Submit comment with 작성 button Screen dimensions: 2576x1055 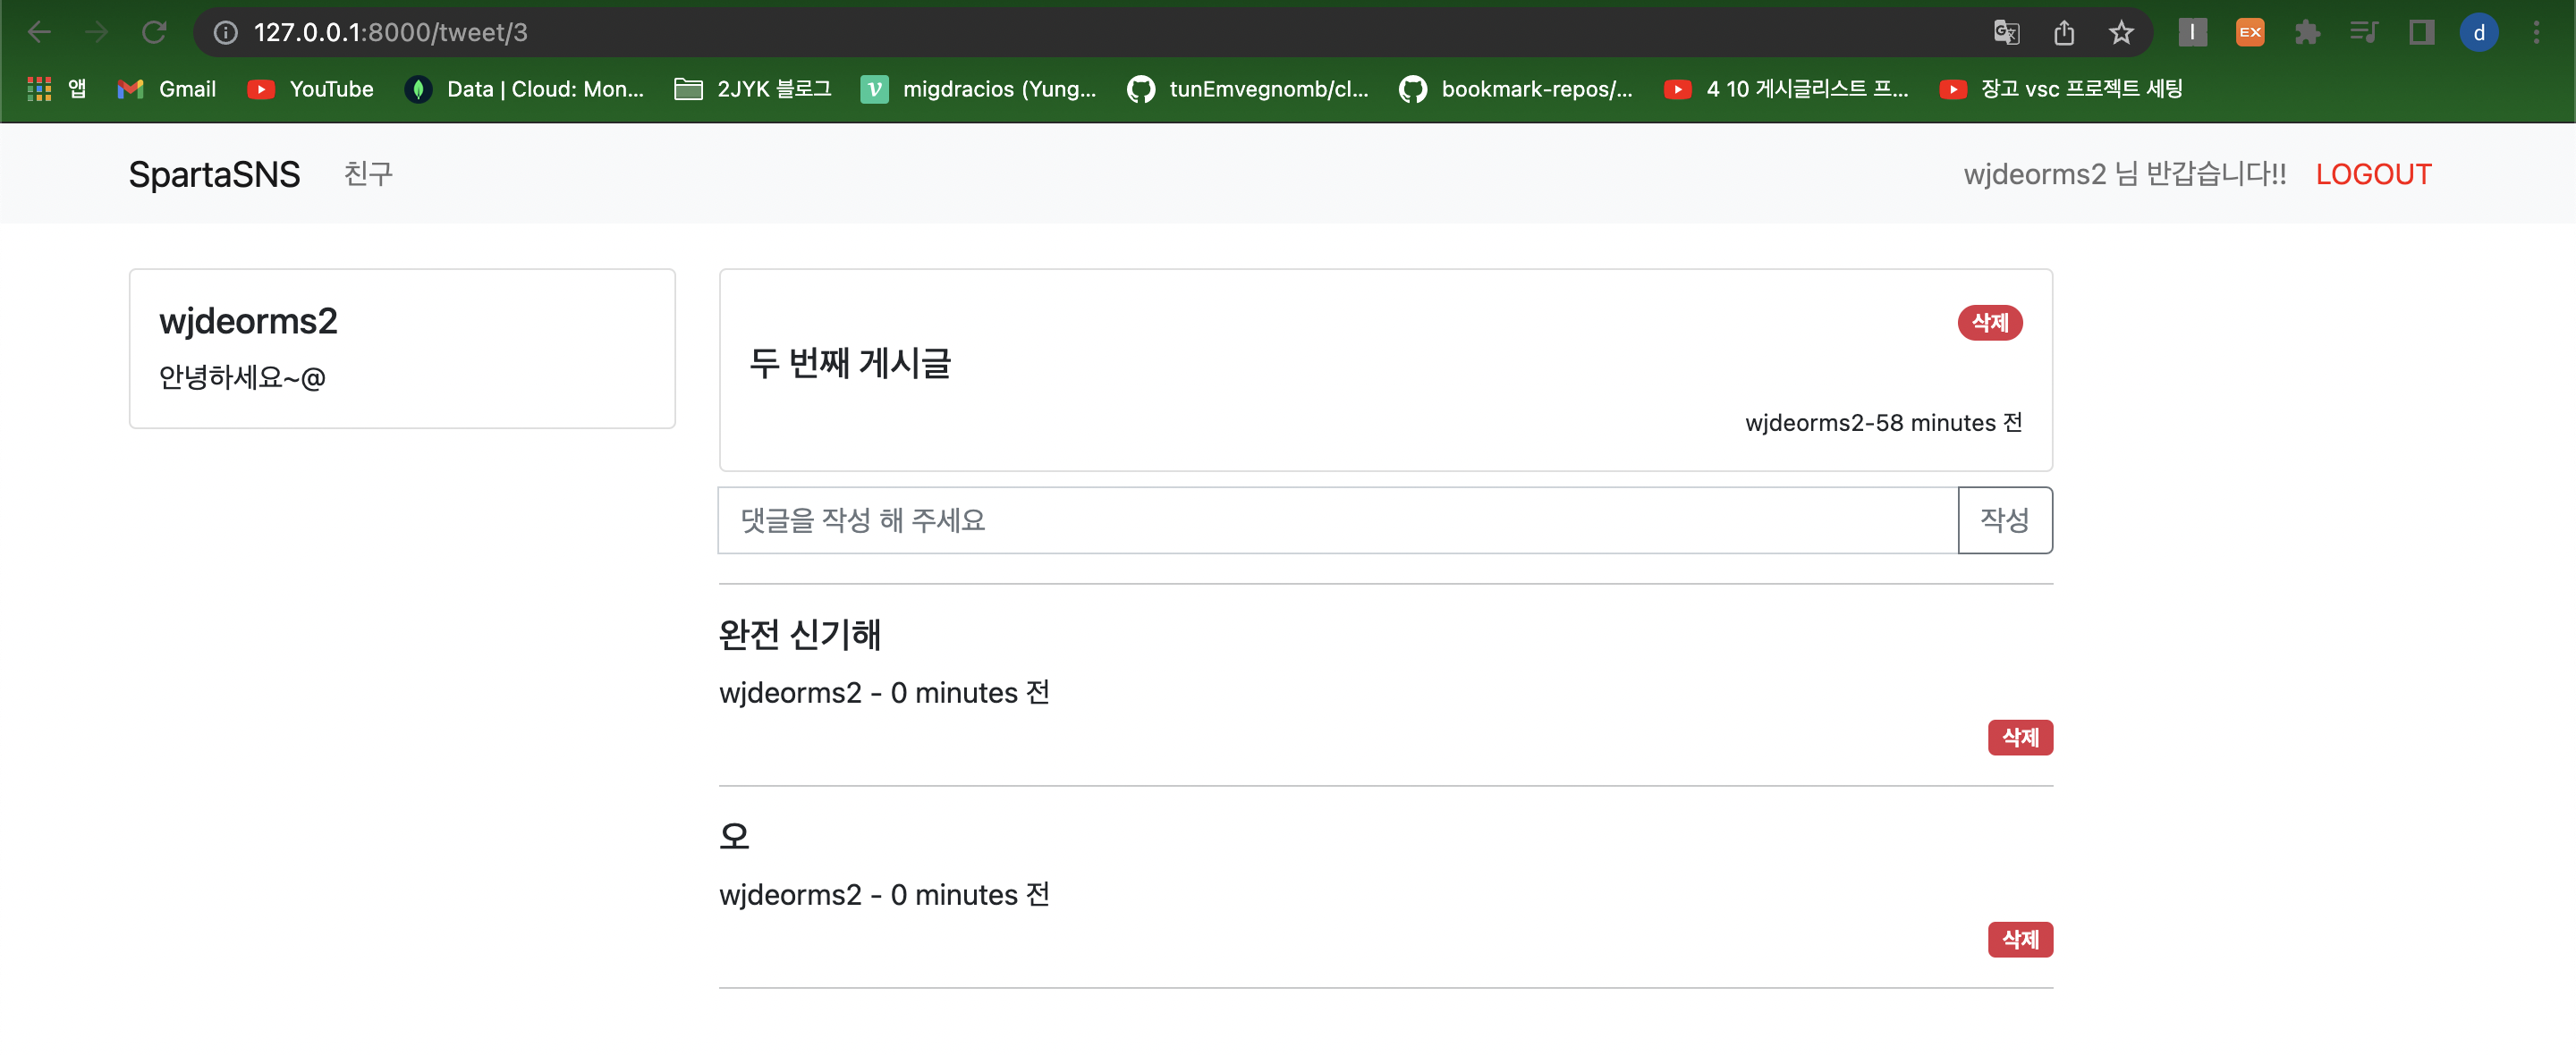[x=2005, y=520]
